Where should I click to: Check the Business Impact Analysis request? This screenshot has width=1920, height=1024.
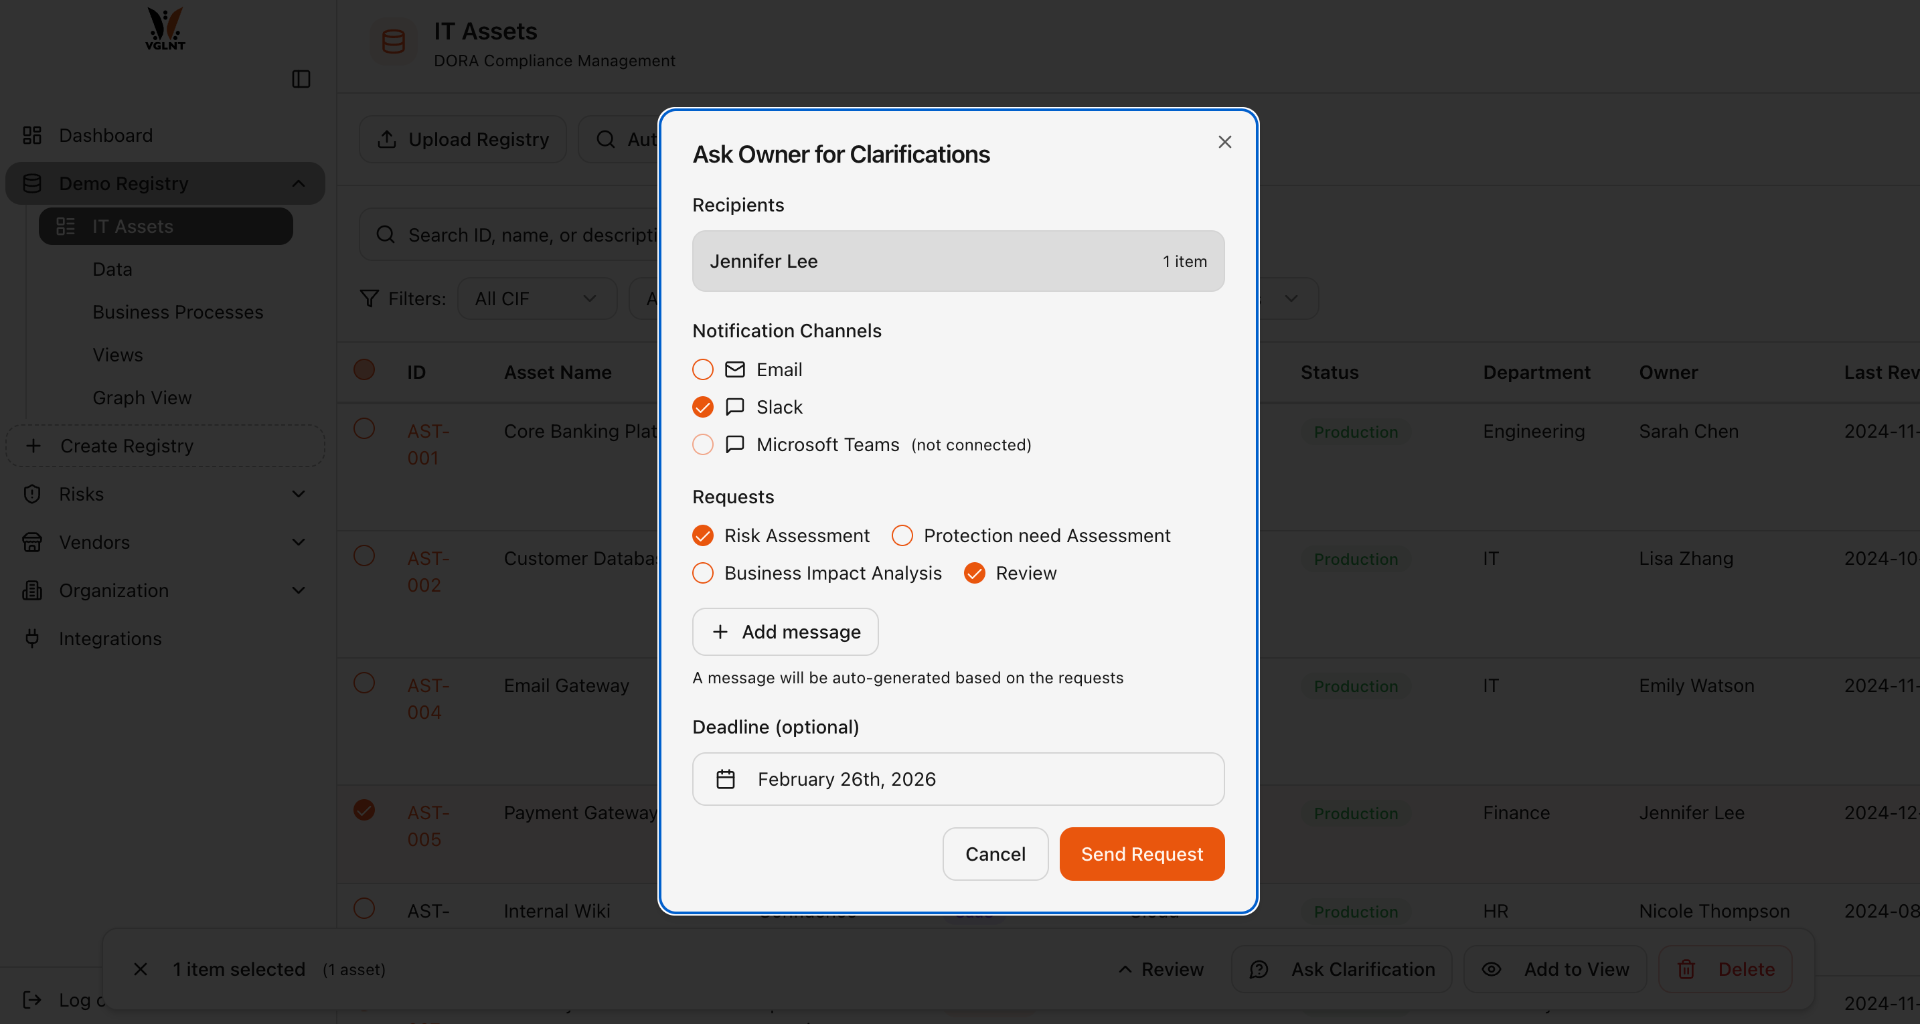coord(703,573)
